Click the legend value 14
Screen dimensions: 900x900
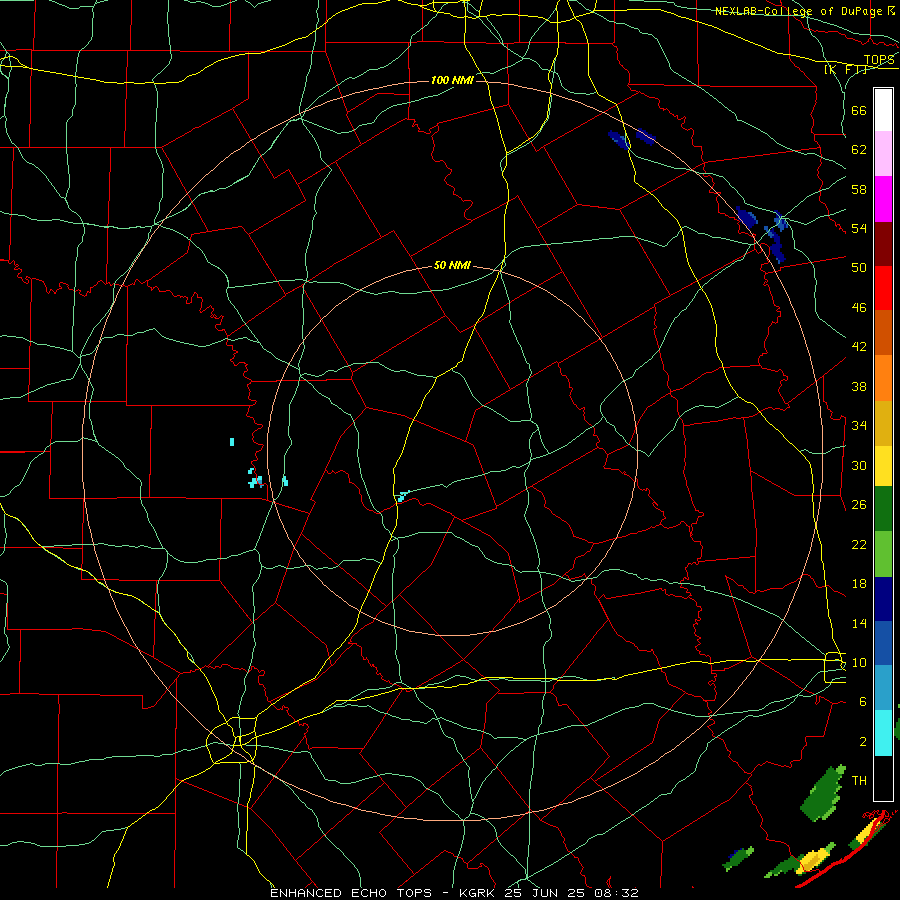click(x=859, y=623)
